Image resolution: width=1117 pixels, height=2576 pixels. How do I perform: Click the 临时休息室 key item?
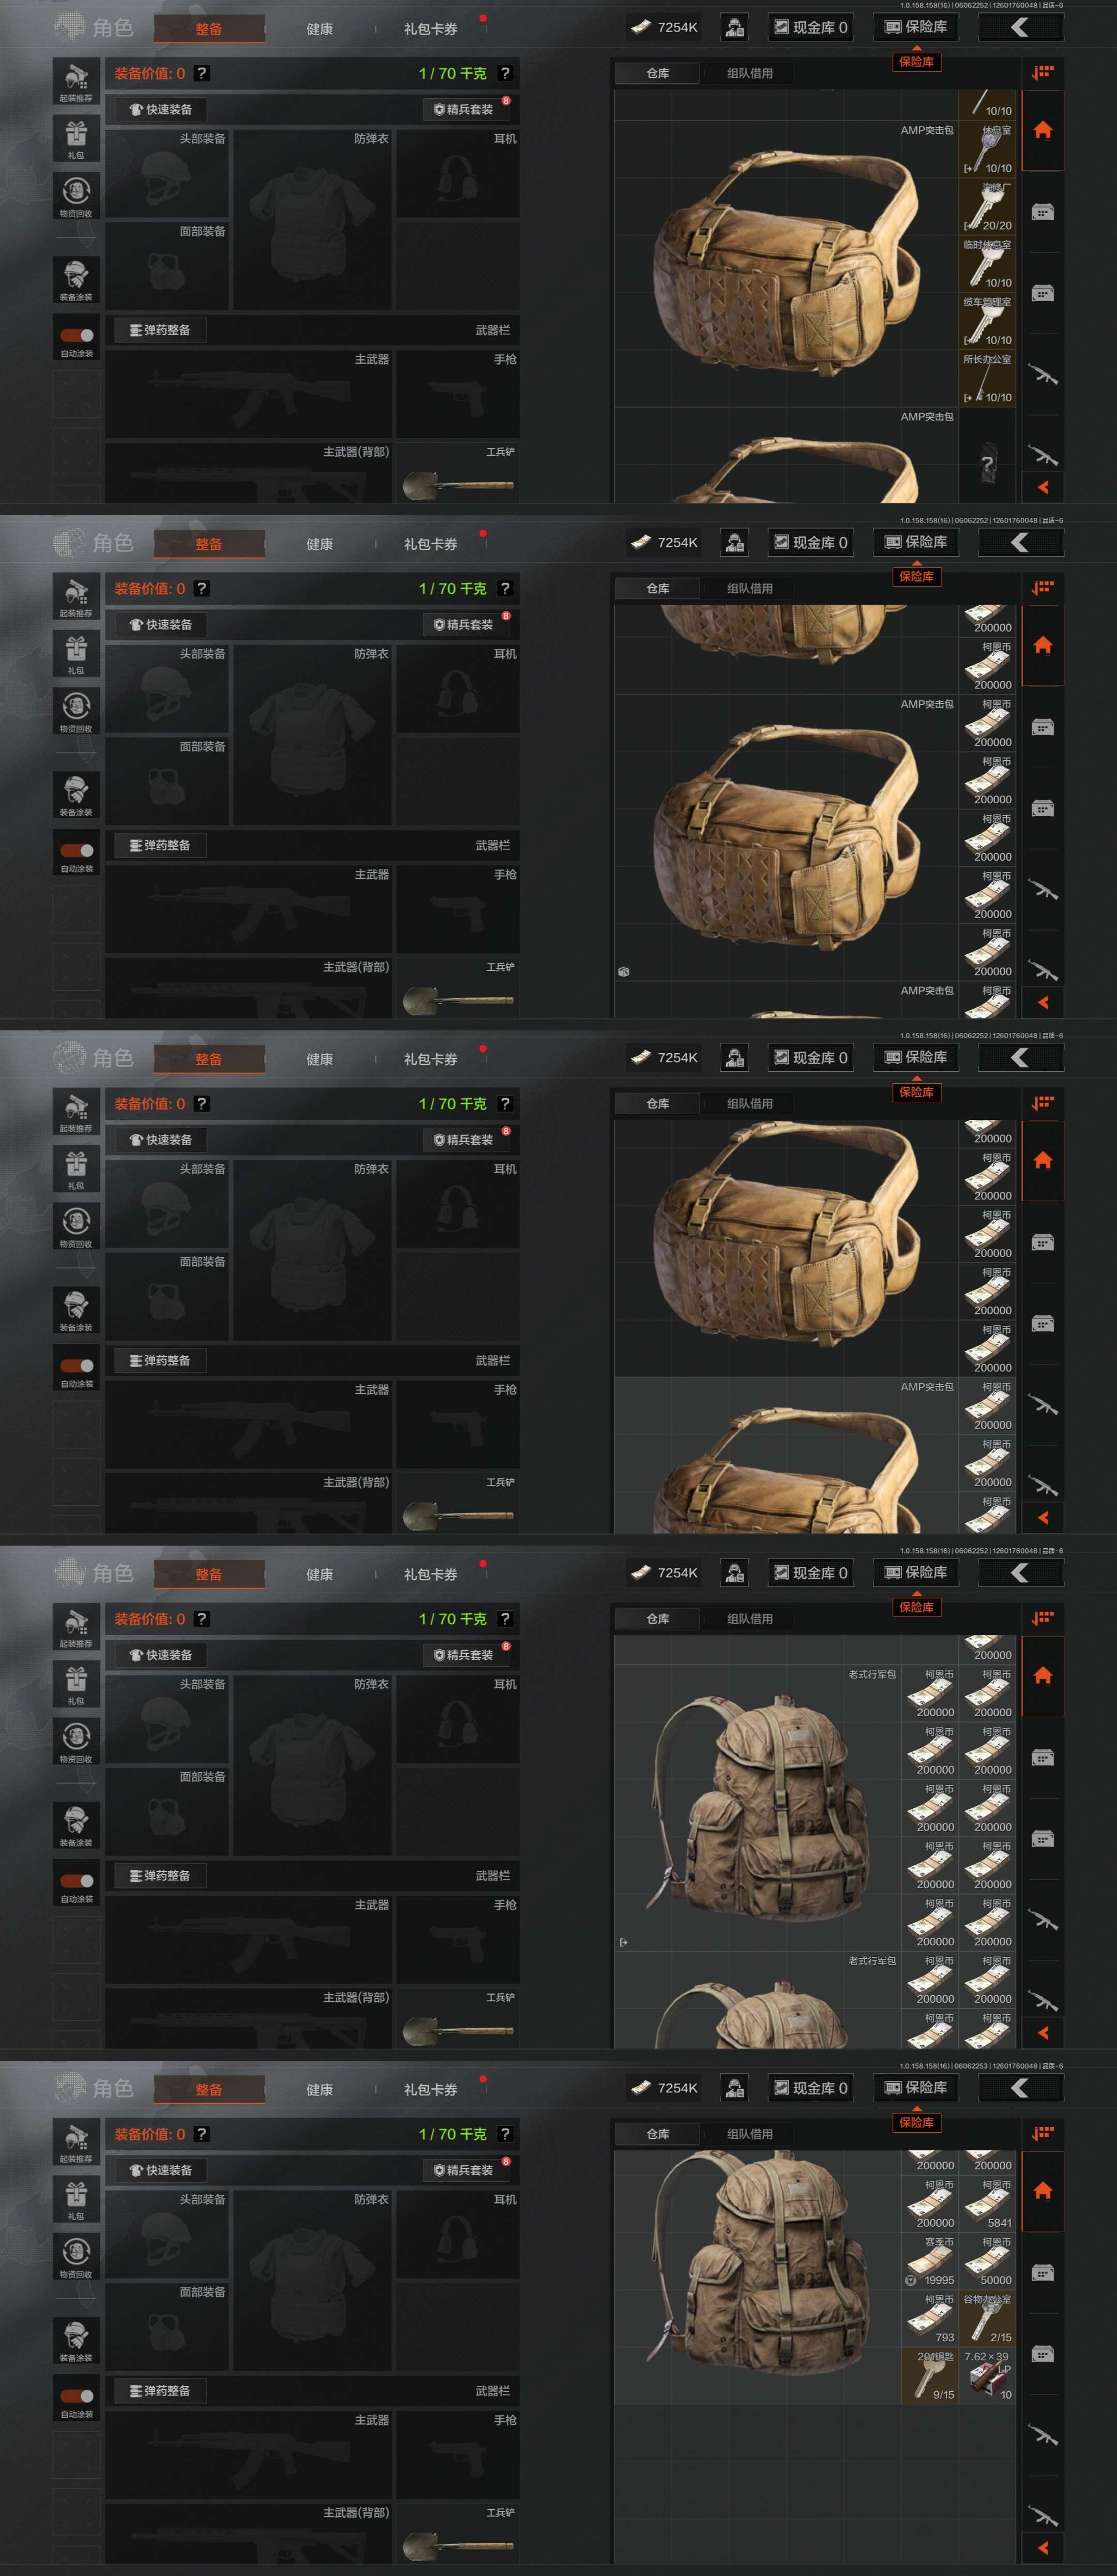pos(987,263)
